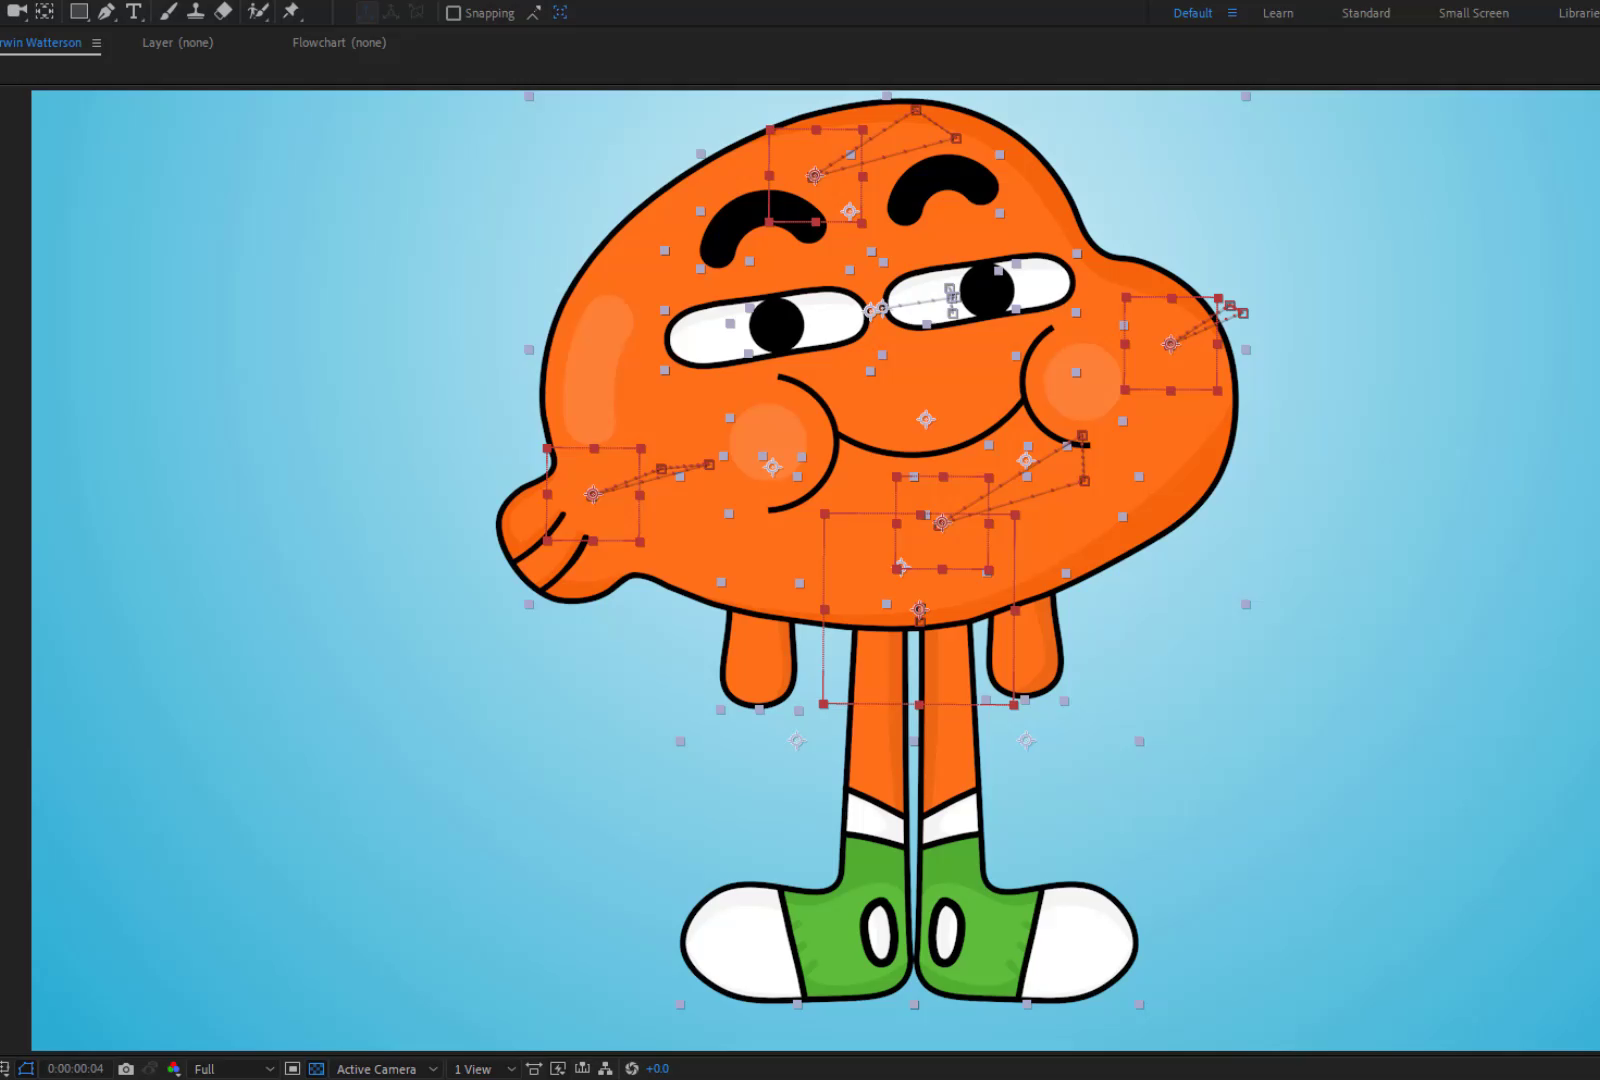Viewport: 1600px width, 1080px height.
Task: Select the Brush tool
Action: [x=169, y=12]
